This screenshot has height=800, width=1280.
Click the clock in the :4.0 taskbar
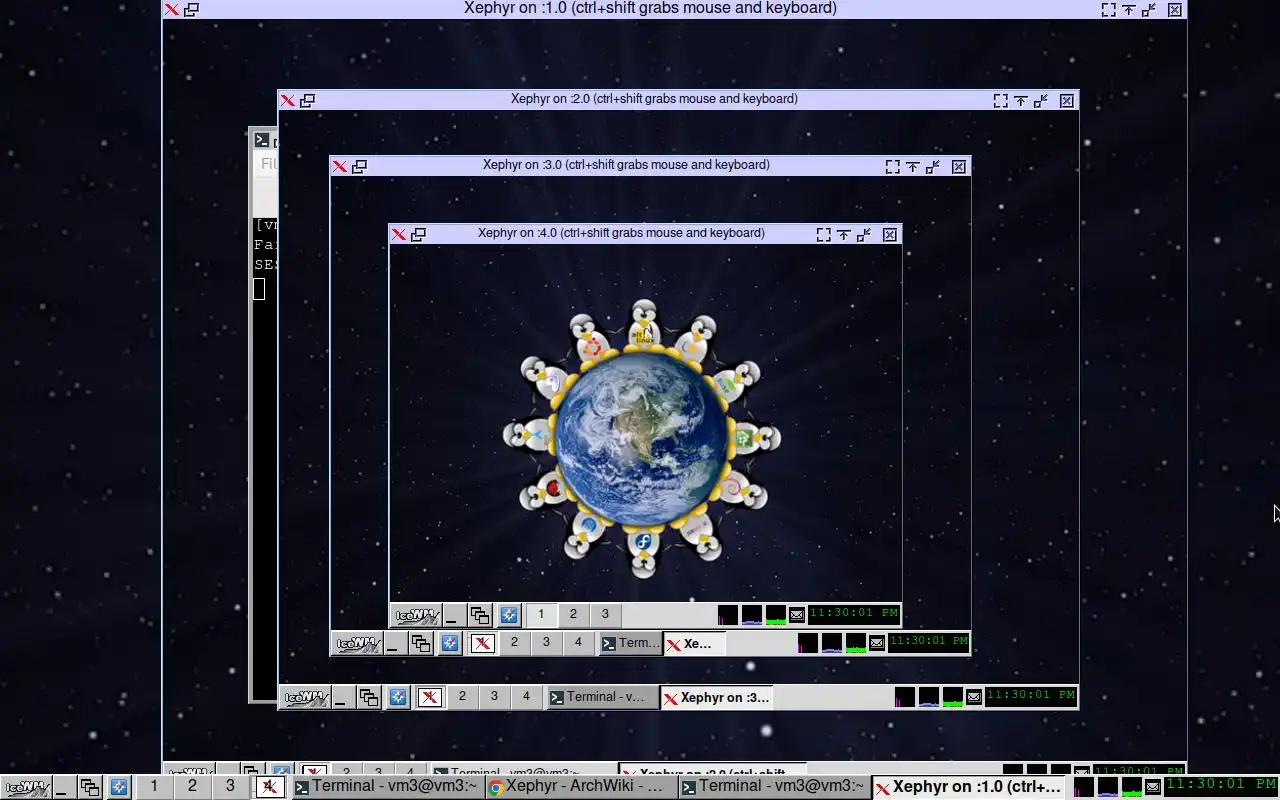tap(853, 613)
